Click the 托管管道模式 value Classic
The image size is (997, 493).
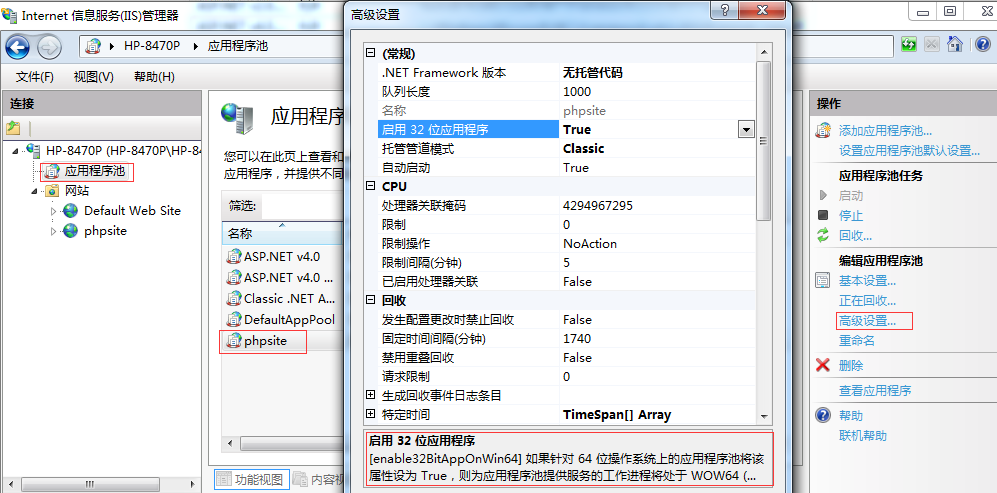pos(584,148)
